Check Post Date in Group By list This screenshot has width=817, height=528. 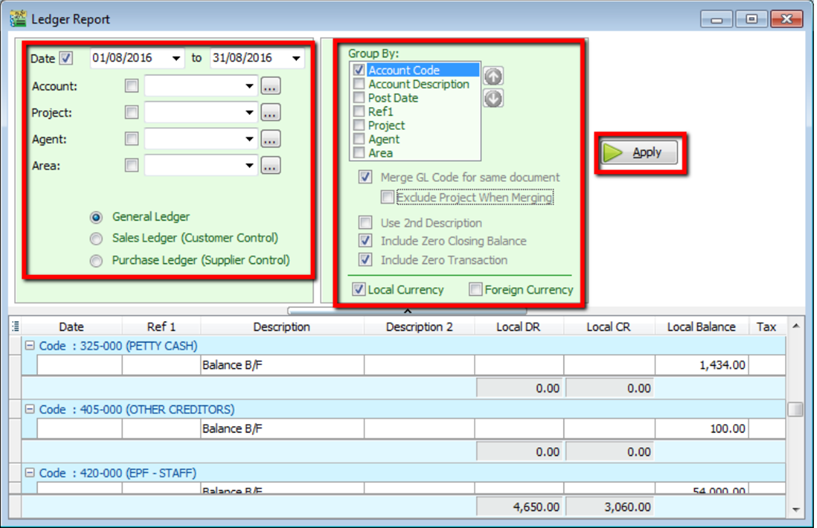[359, 99]
